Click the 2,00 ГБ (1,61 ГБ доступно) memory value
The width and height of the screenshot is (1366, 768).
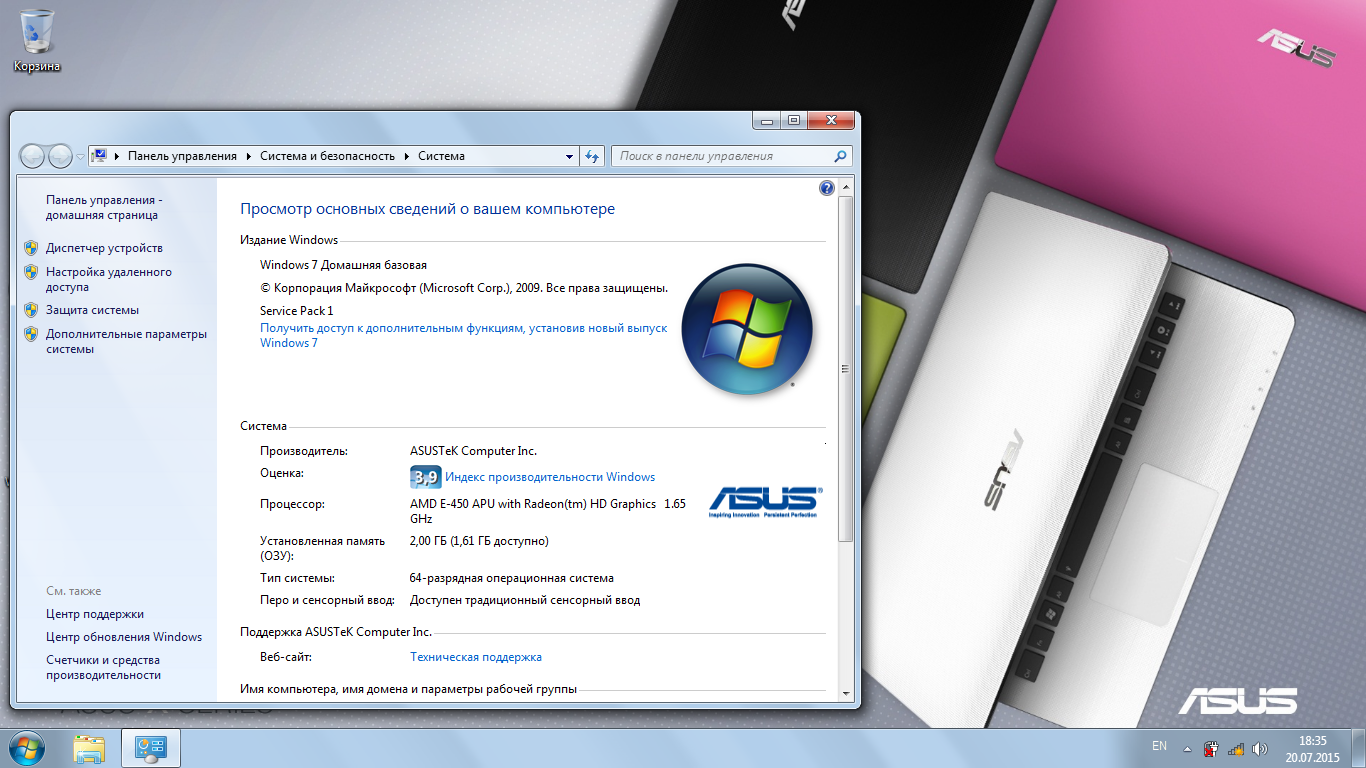(x=479, y=541)
